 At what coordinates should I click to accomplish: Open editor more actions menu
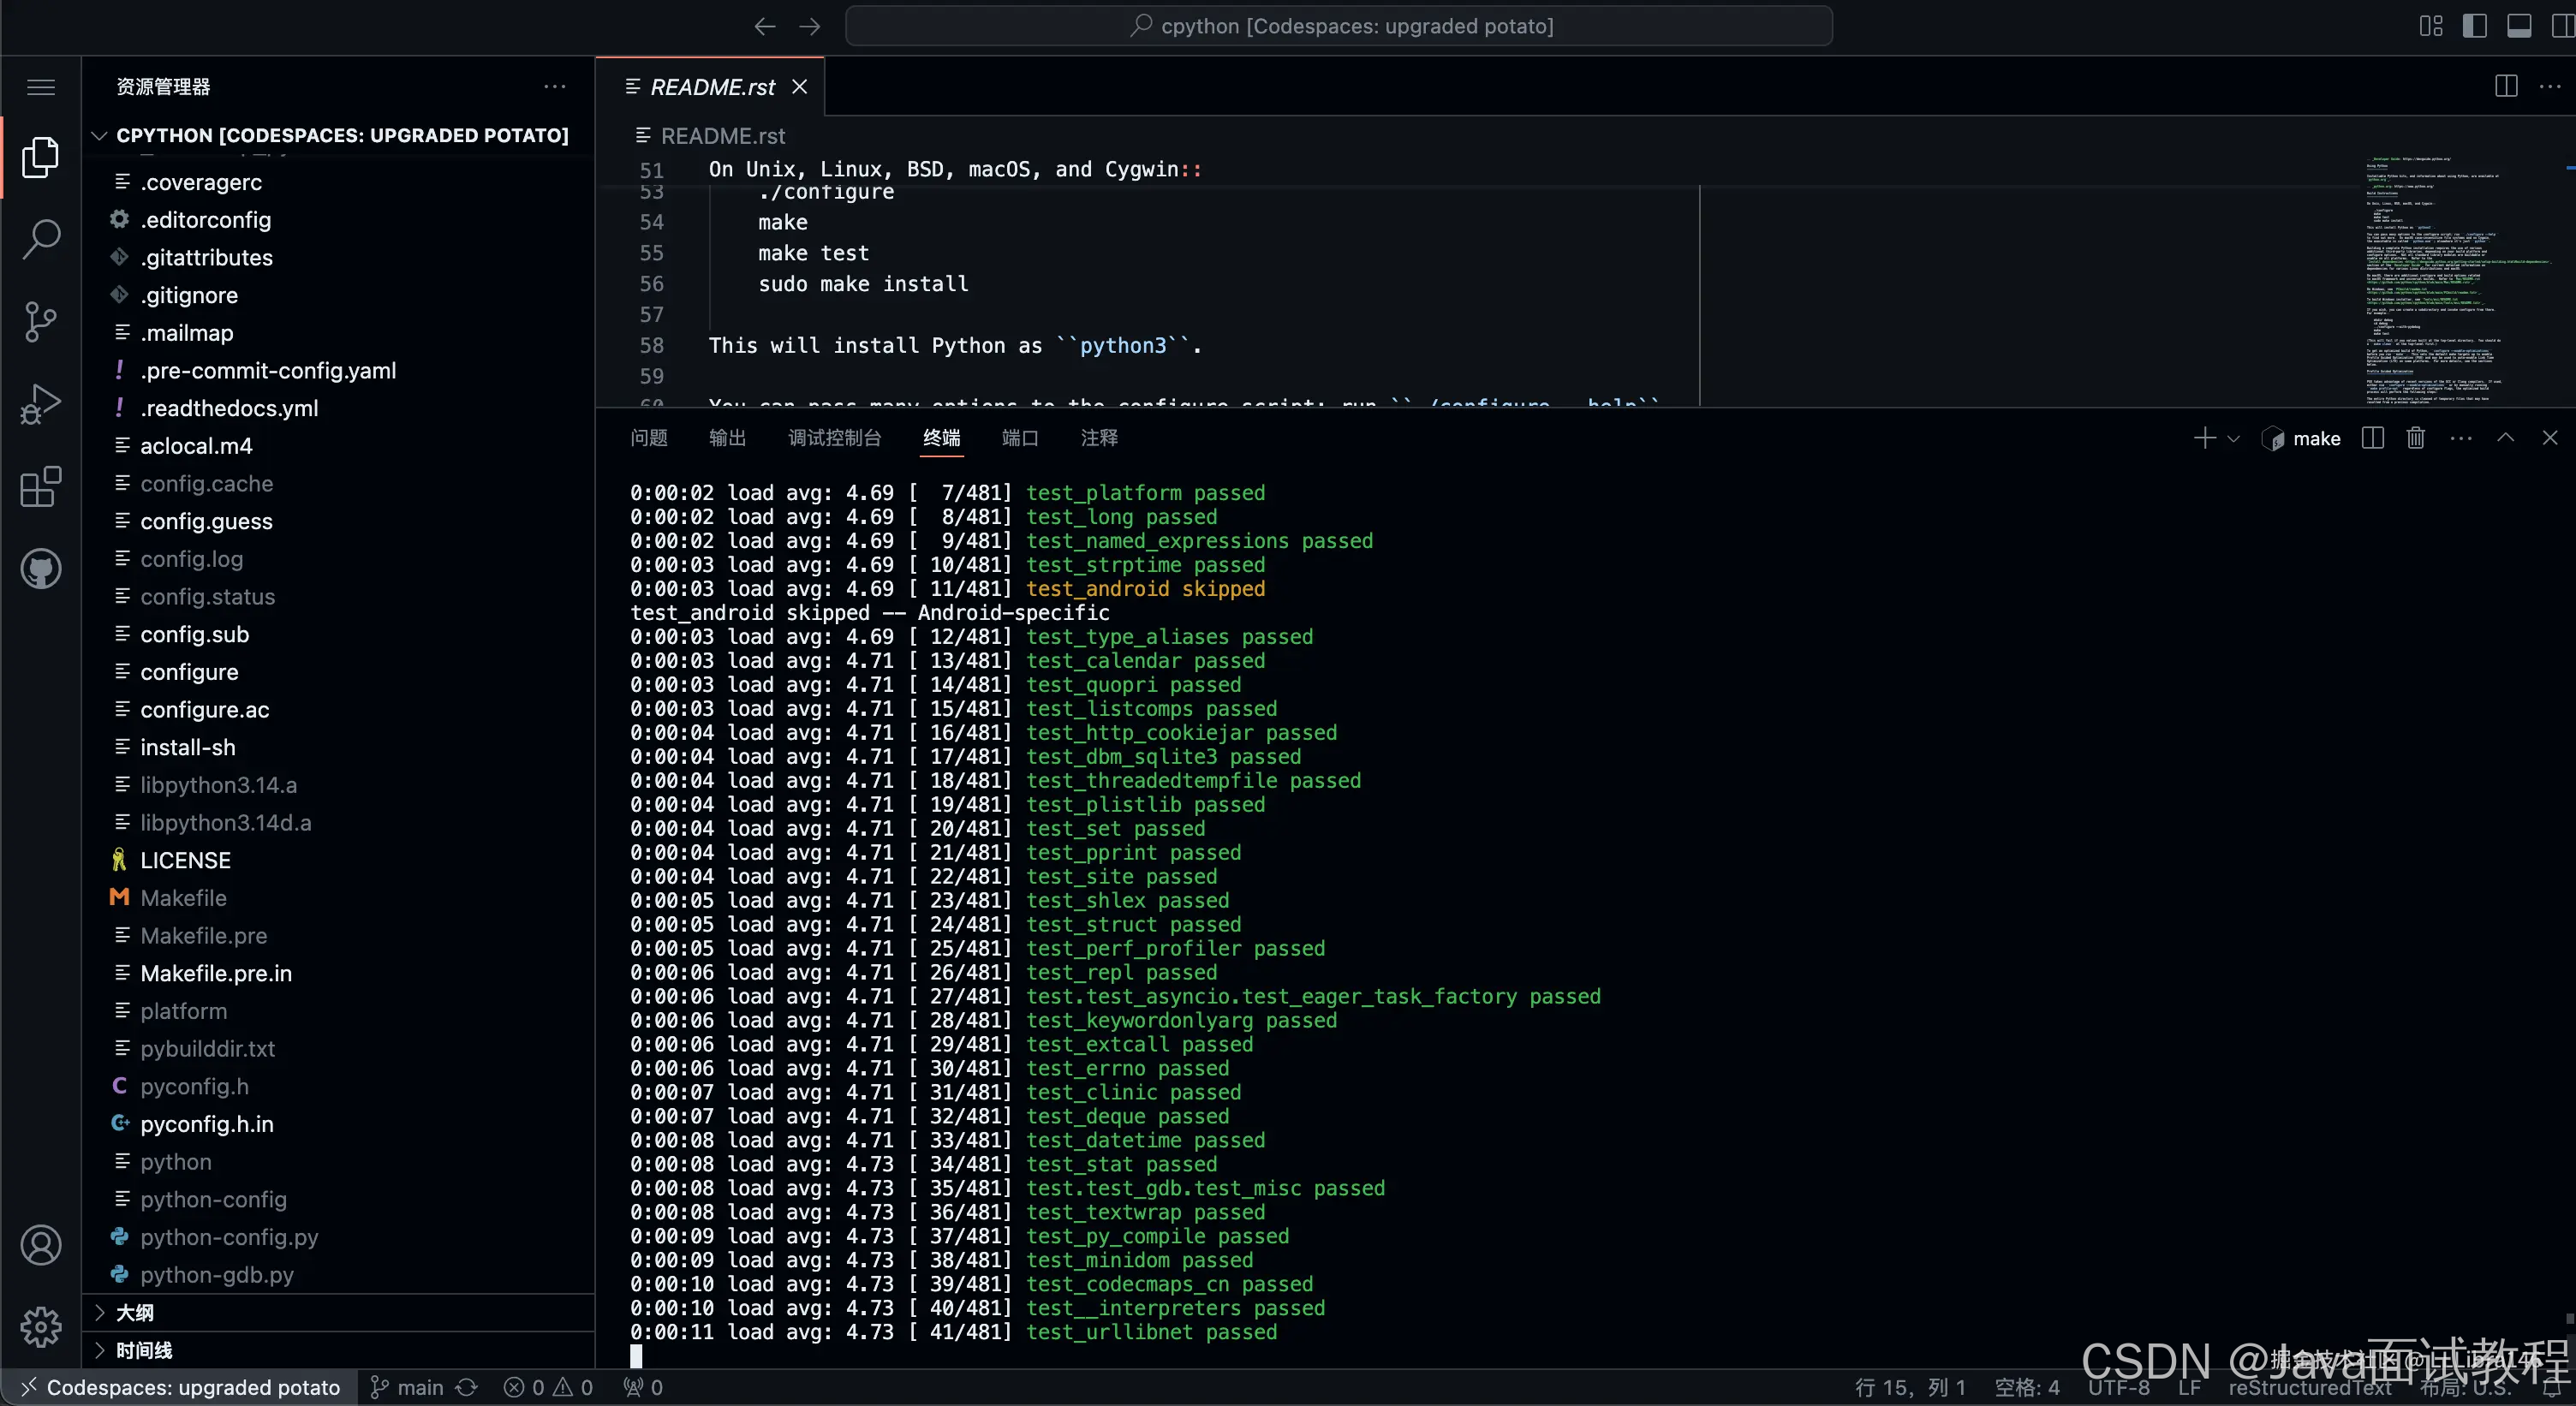[x=2551, y=86]
